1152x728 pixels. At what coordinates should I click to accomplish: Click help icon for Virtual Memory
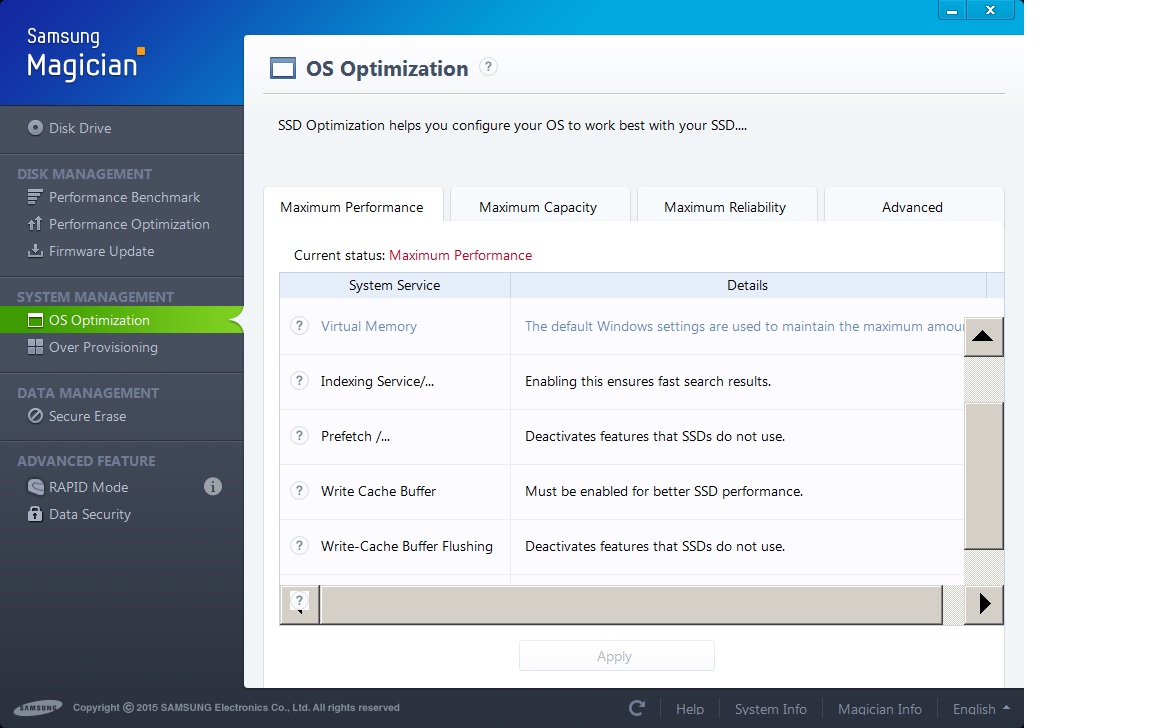(299, 325)
